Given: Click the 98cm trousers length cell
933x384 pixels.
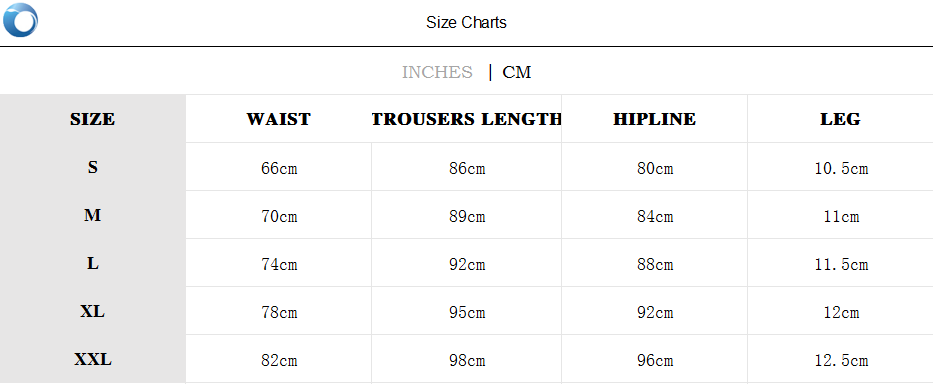Looking at the screenshot, I should point(467,361).
